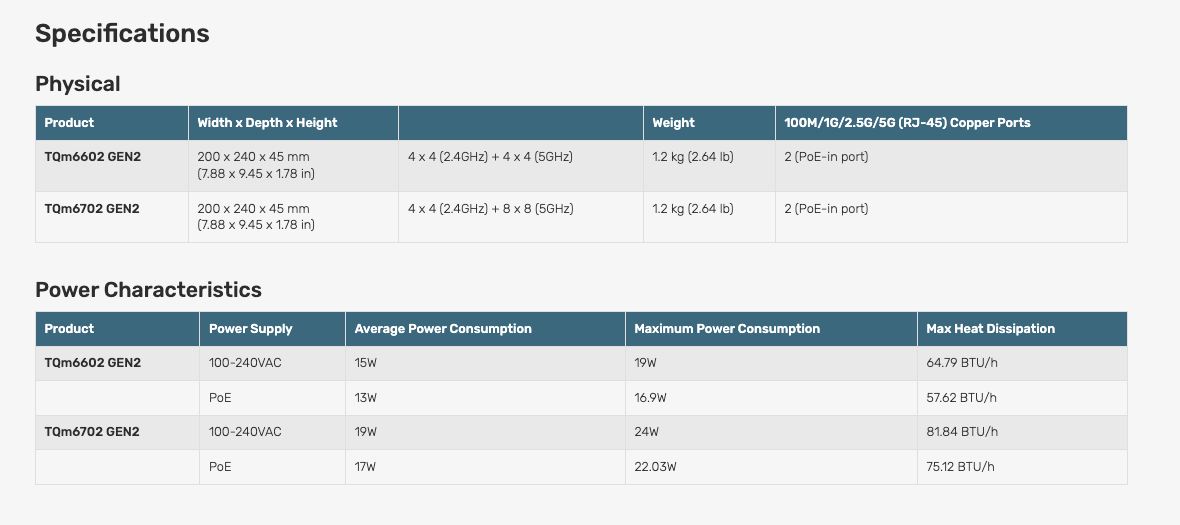
Task: Click the Power Supply column header
Action: coord(251,329)
